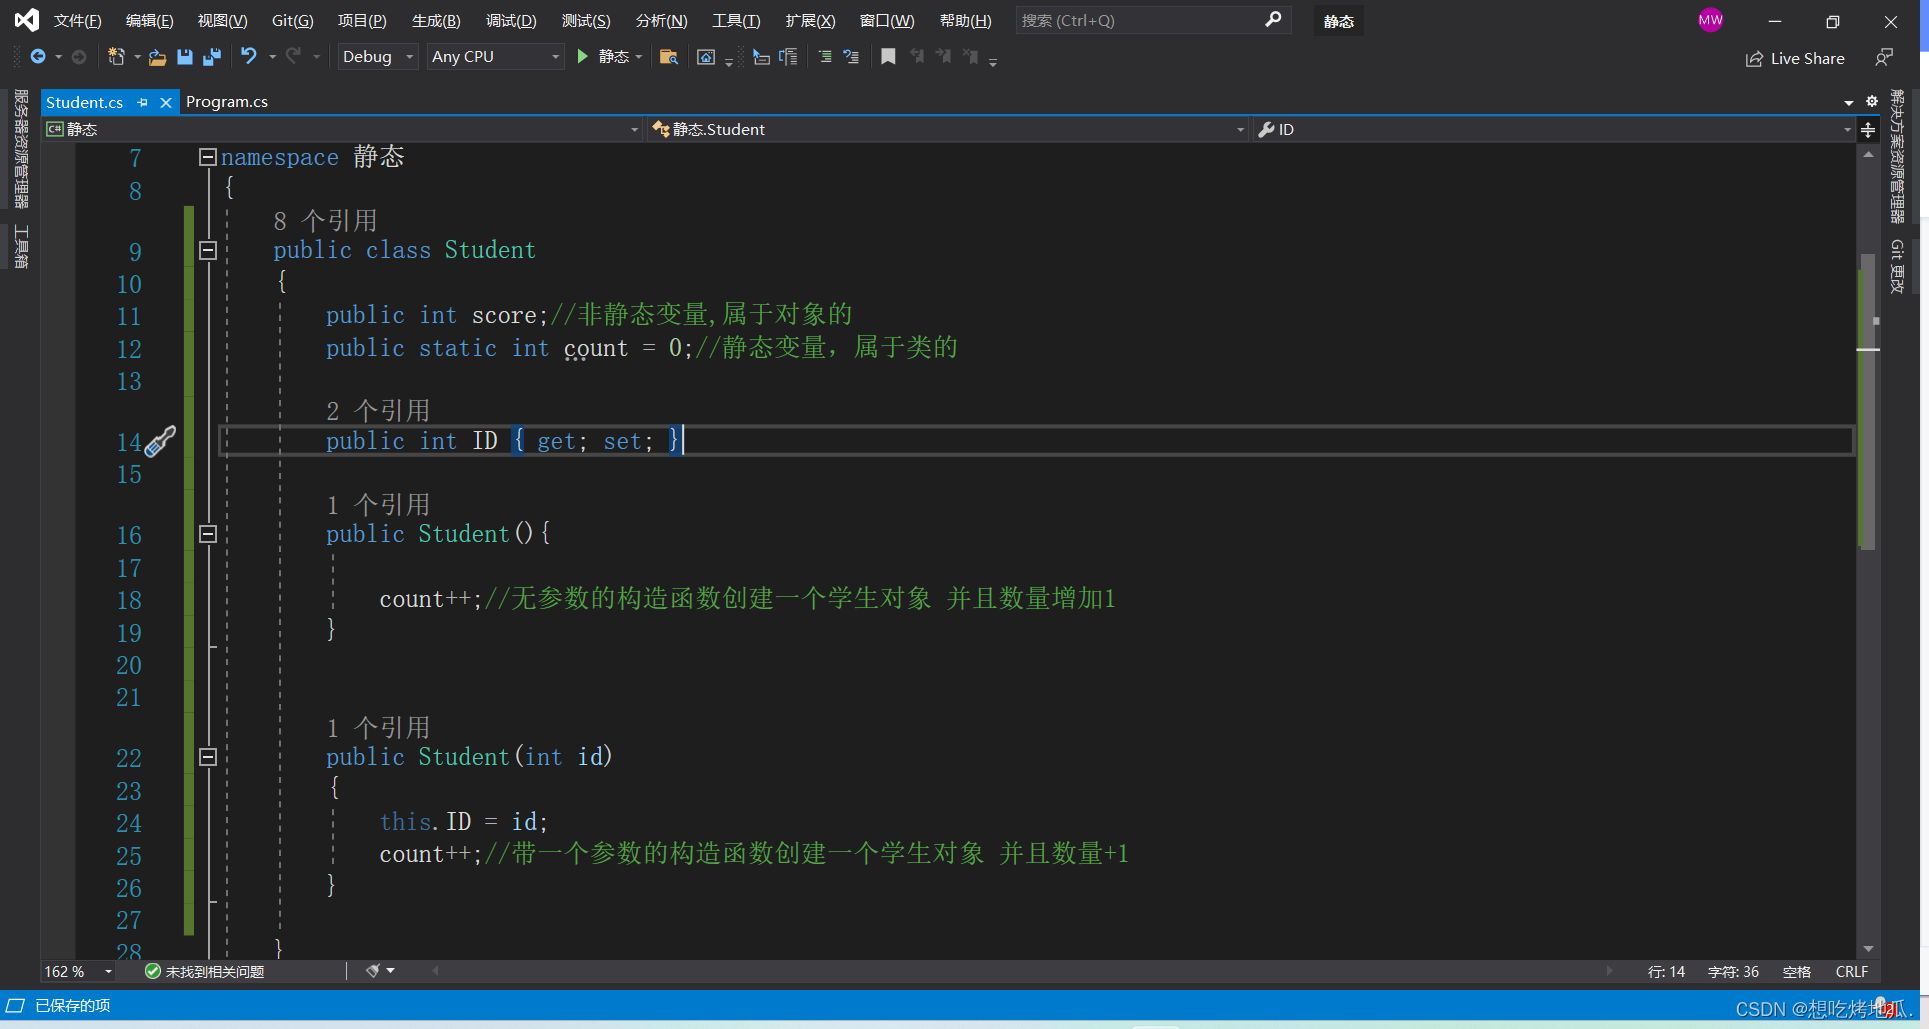Click the '8 个引用' code lens link
1929x1029 pixels.
click(326, 220)
